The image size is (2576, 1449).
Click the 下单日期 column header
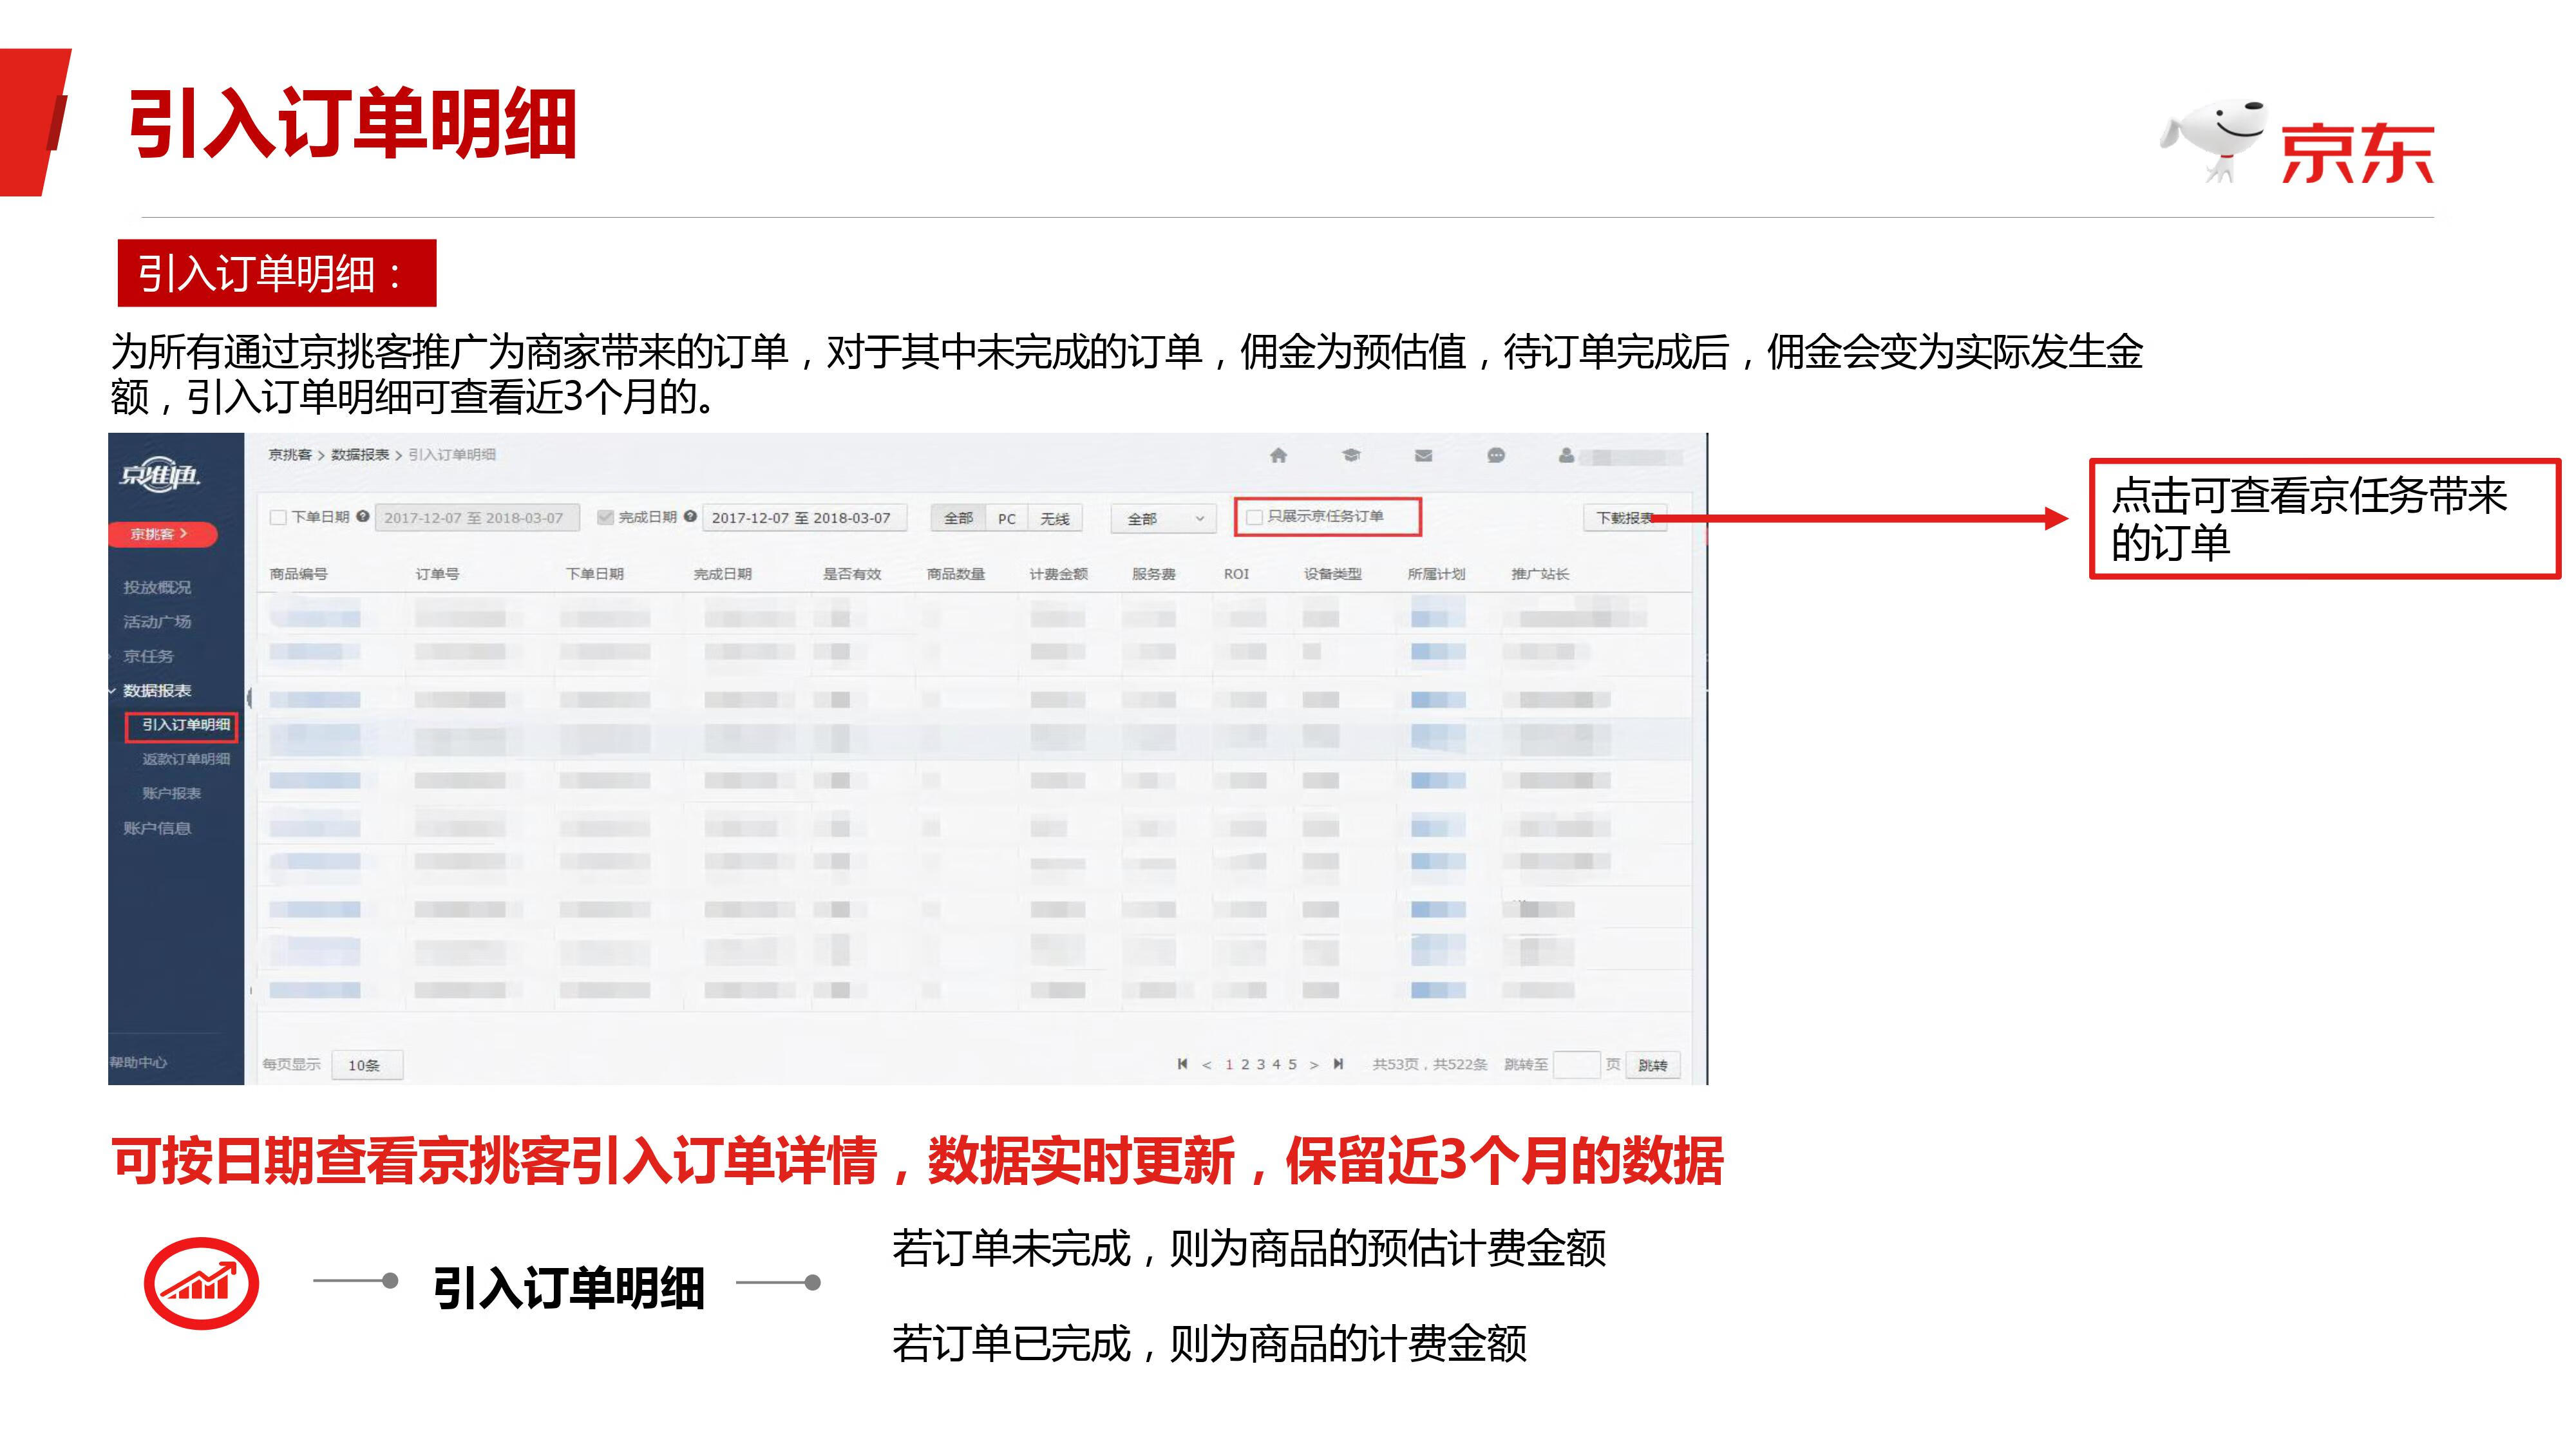tap(594, 574)
